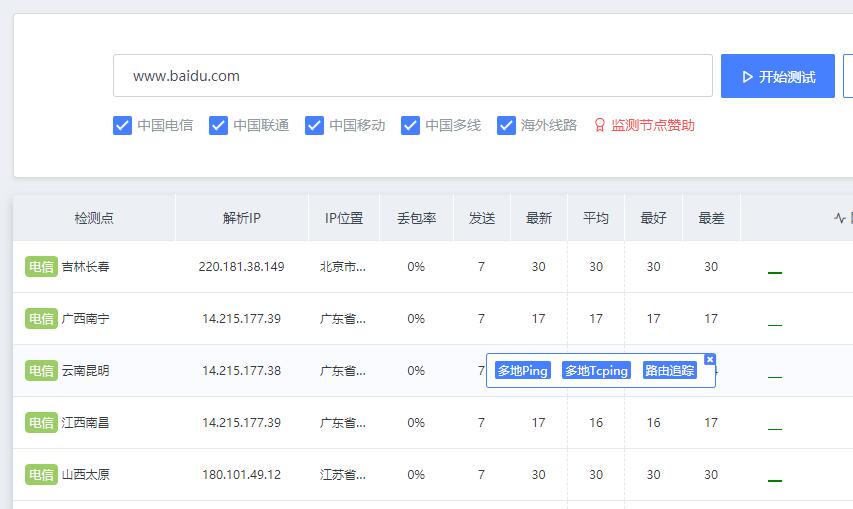Select the 山西太原 node name
The width and height of the screenshot is (853, 509).
85,474
